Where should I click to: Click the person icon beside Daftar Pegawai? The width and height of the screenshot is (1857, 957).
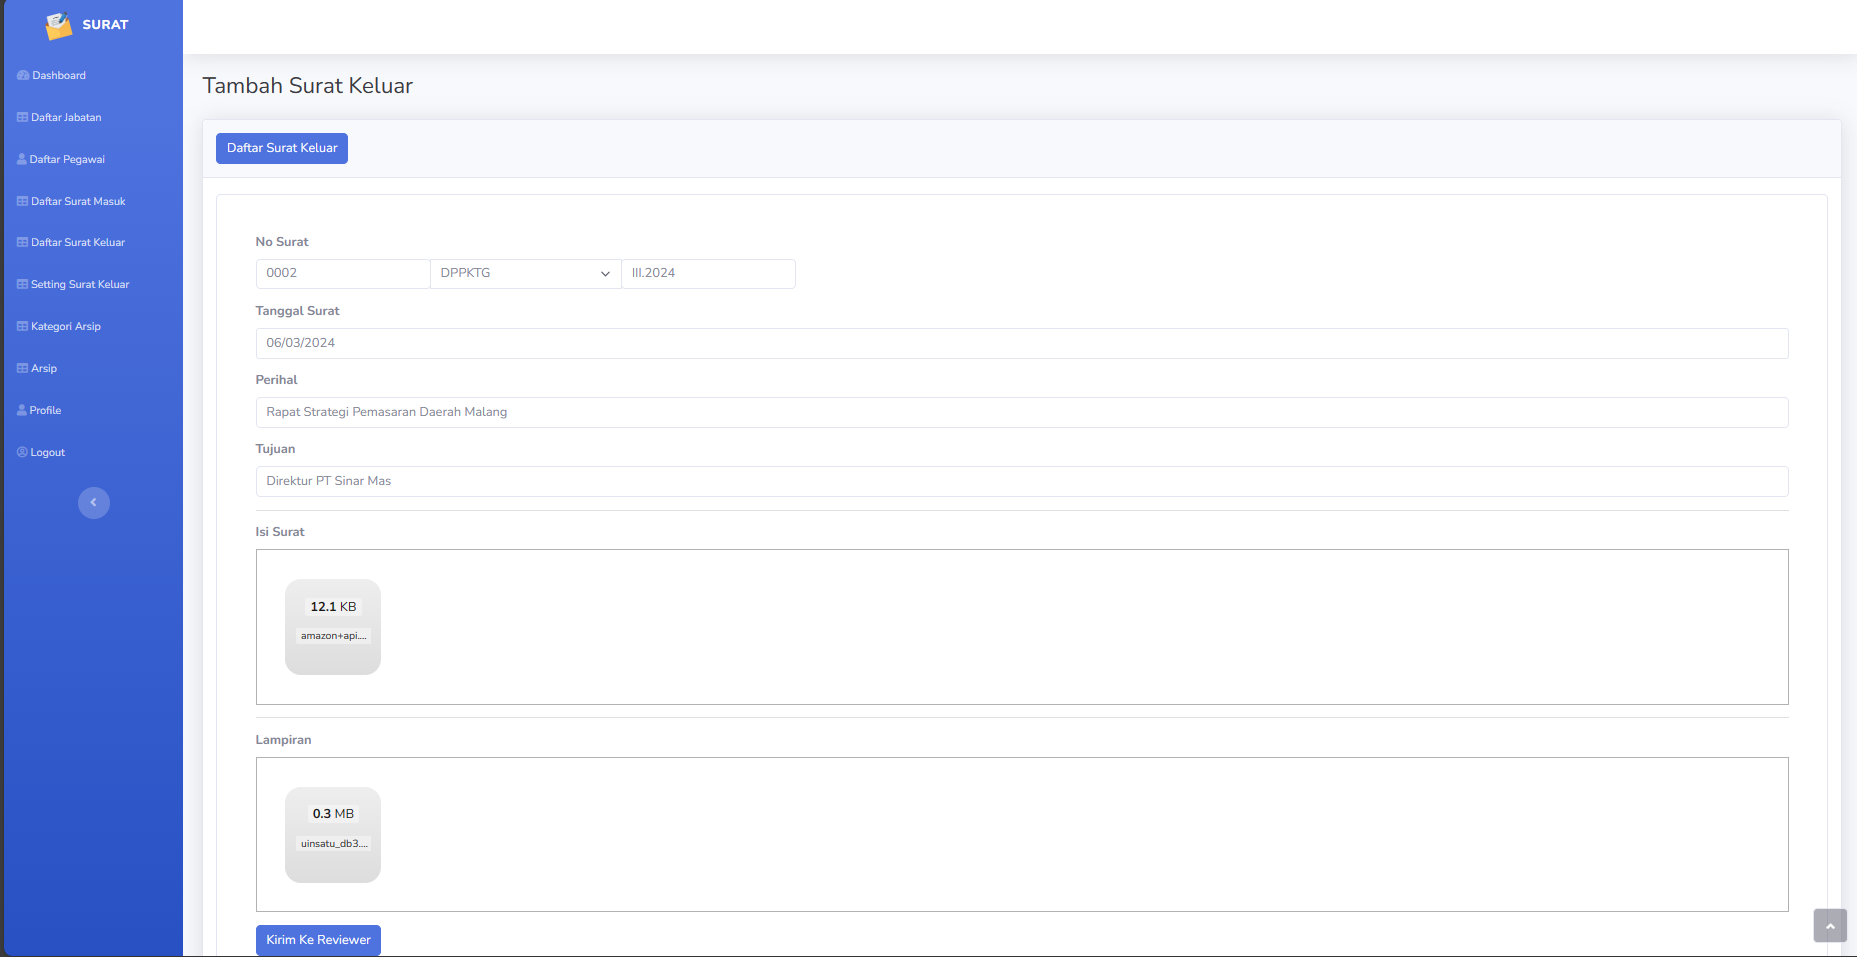(x=22, y=160)
